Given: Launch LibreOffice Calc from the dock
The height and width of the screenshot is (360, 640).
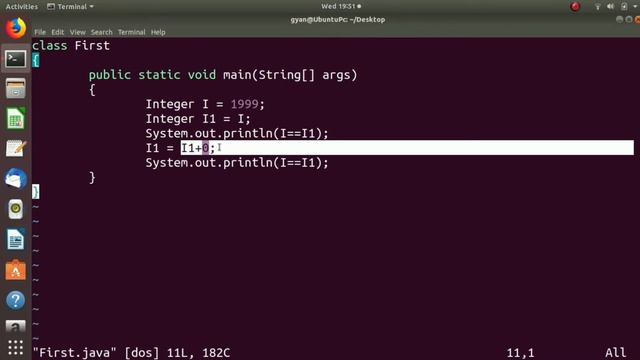Looking at the screenshot, I should pos(16,119).
